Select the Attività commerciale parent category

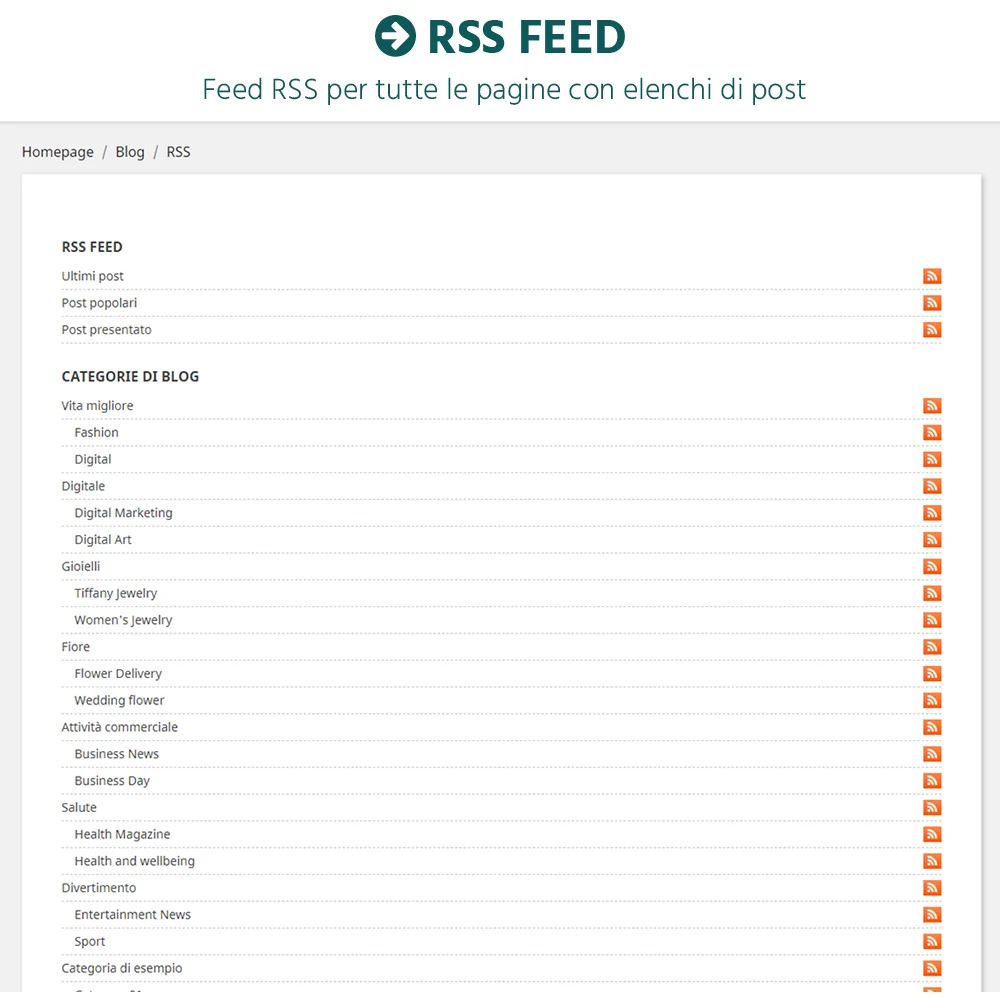[120, 727]
